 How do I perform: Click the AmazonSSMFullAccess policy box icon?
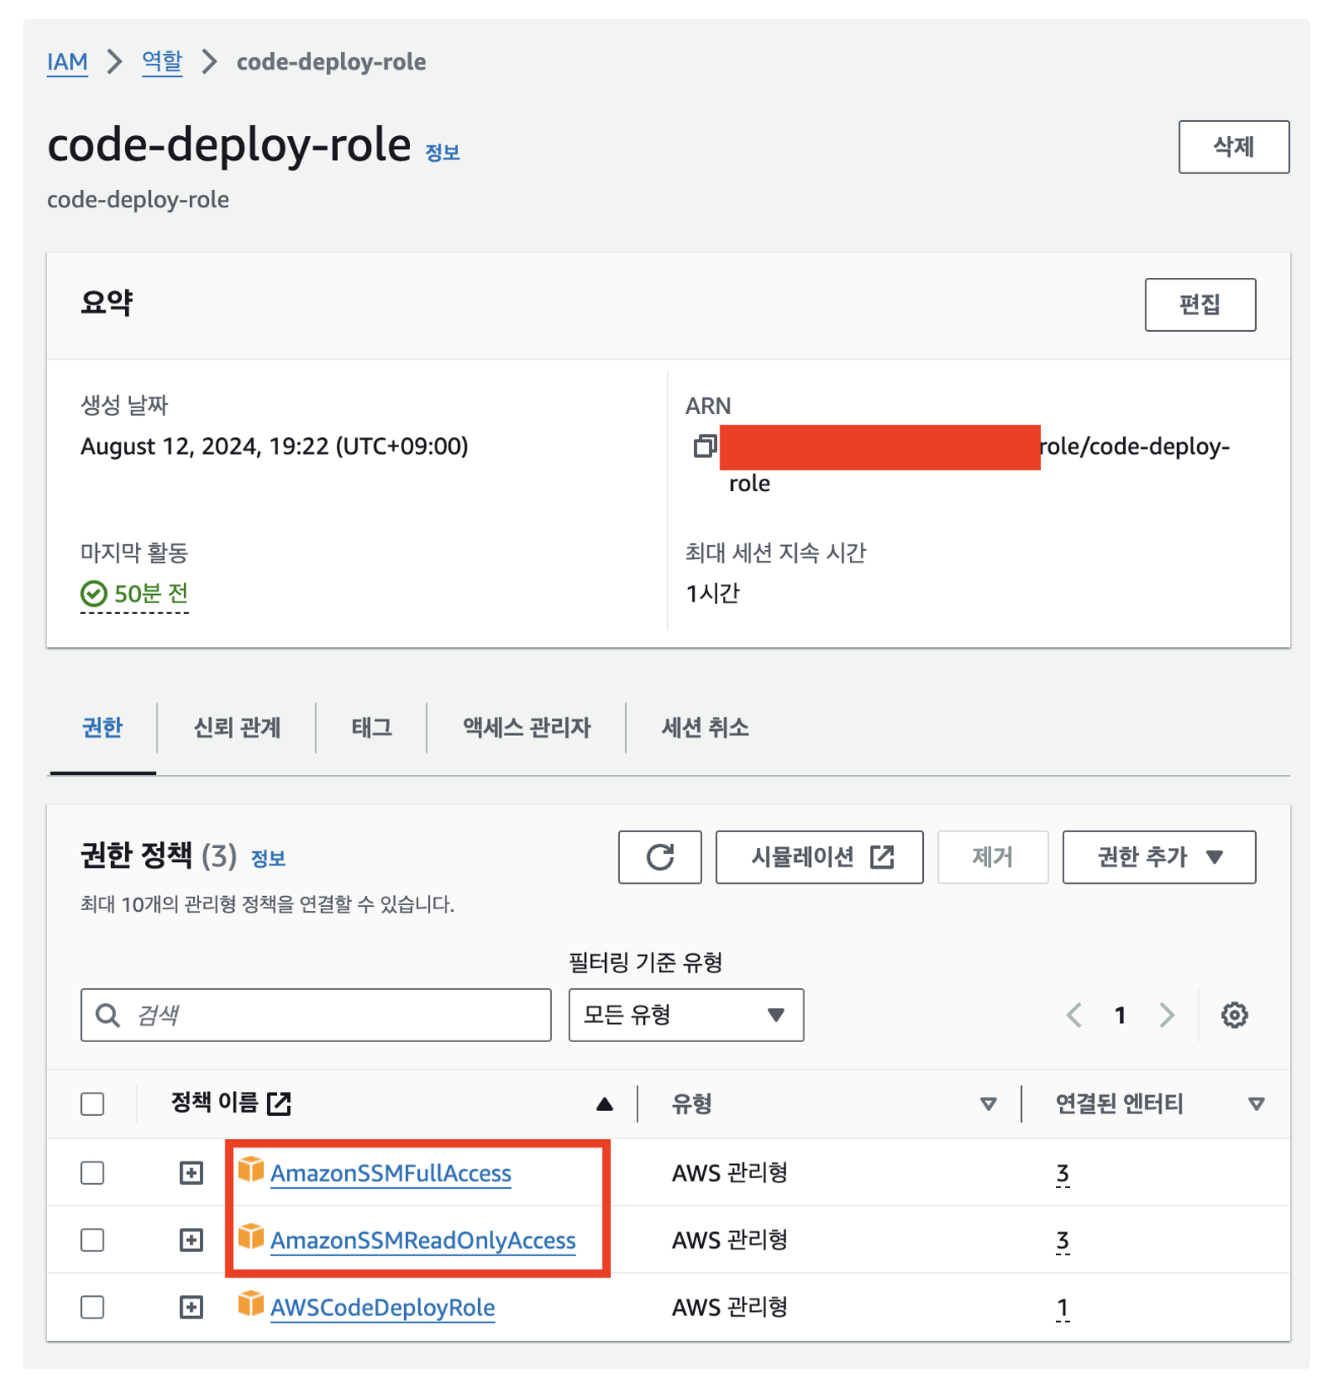[251, 1168]
